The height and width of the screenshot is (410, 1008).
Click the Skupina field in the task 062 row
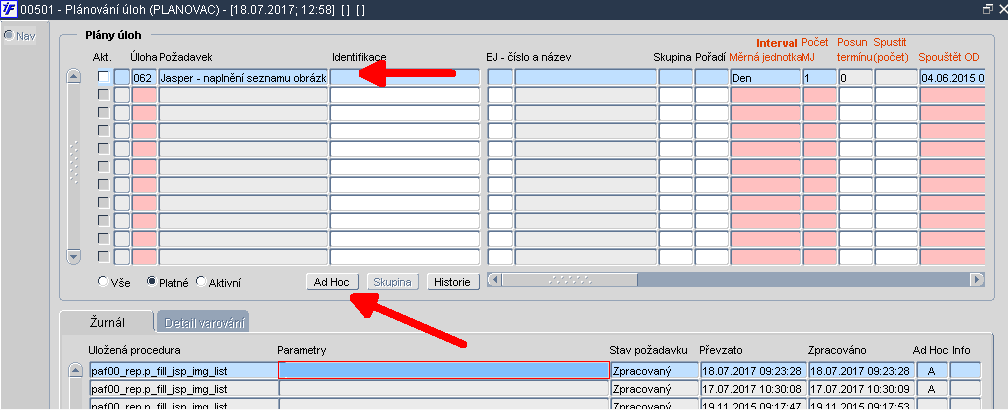point(676,77)
